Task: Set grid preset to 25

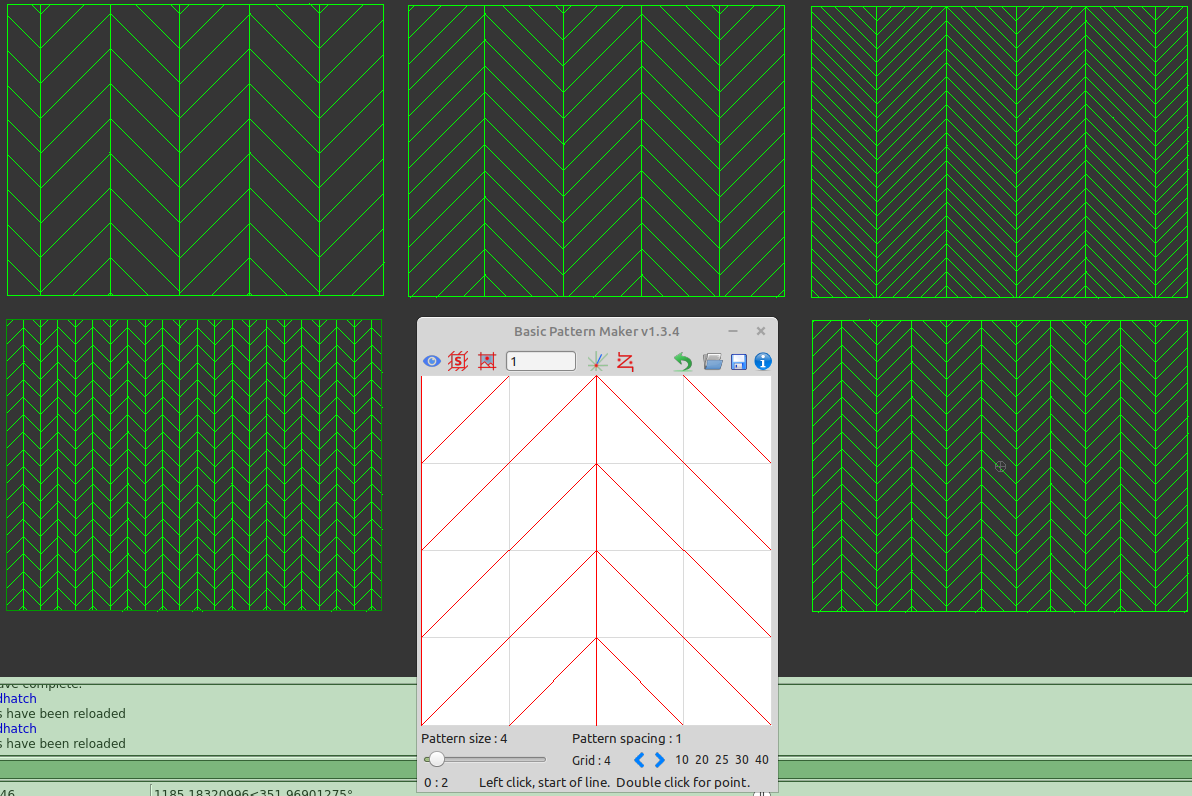Action: (722, 760)
